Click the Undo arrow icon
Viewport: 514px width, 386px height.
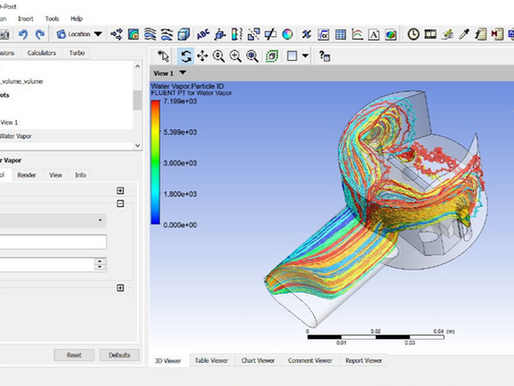tap(23, 34)
